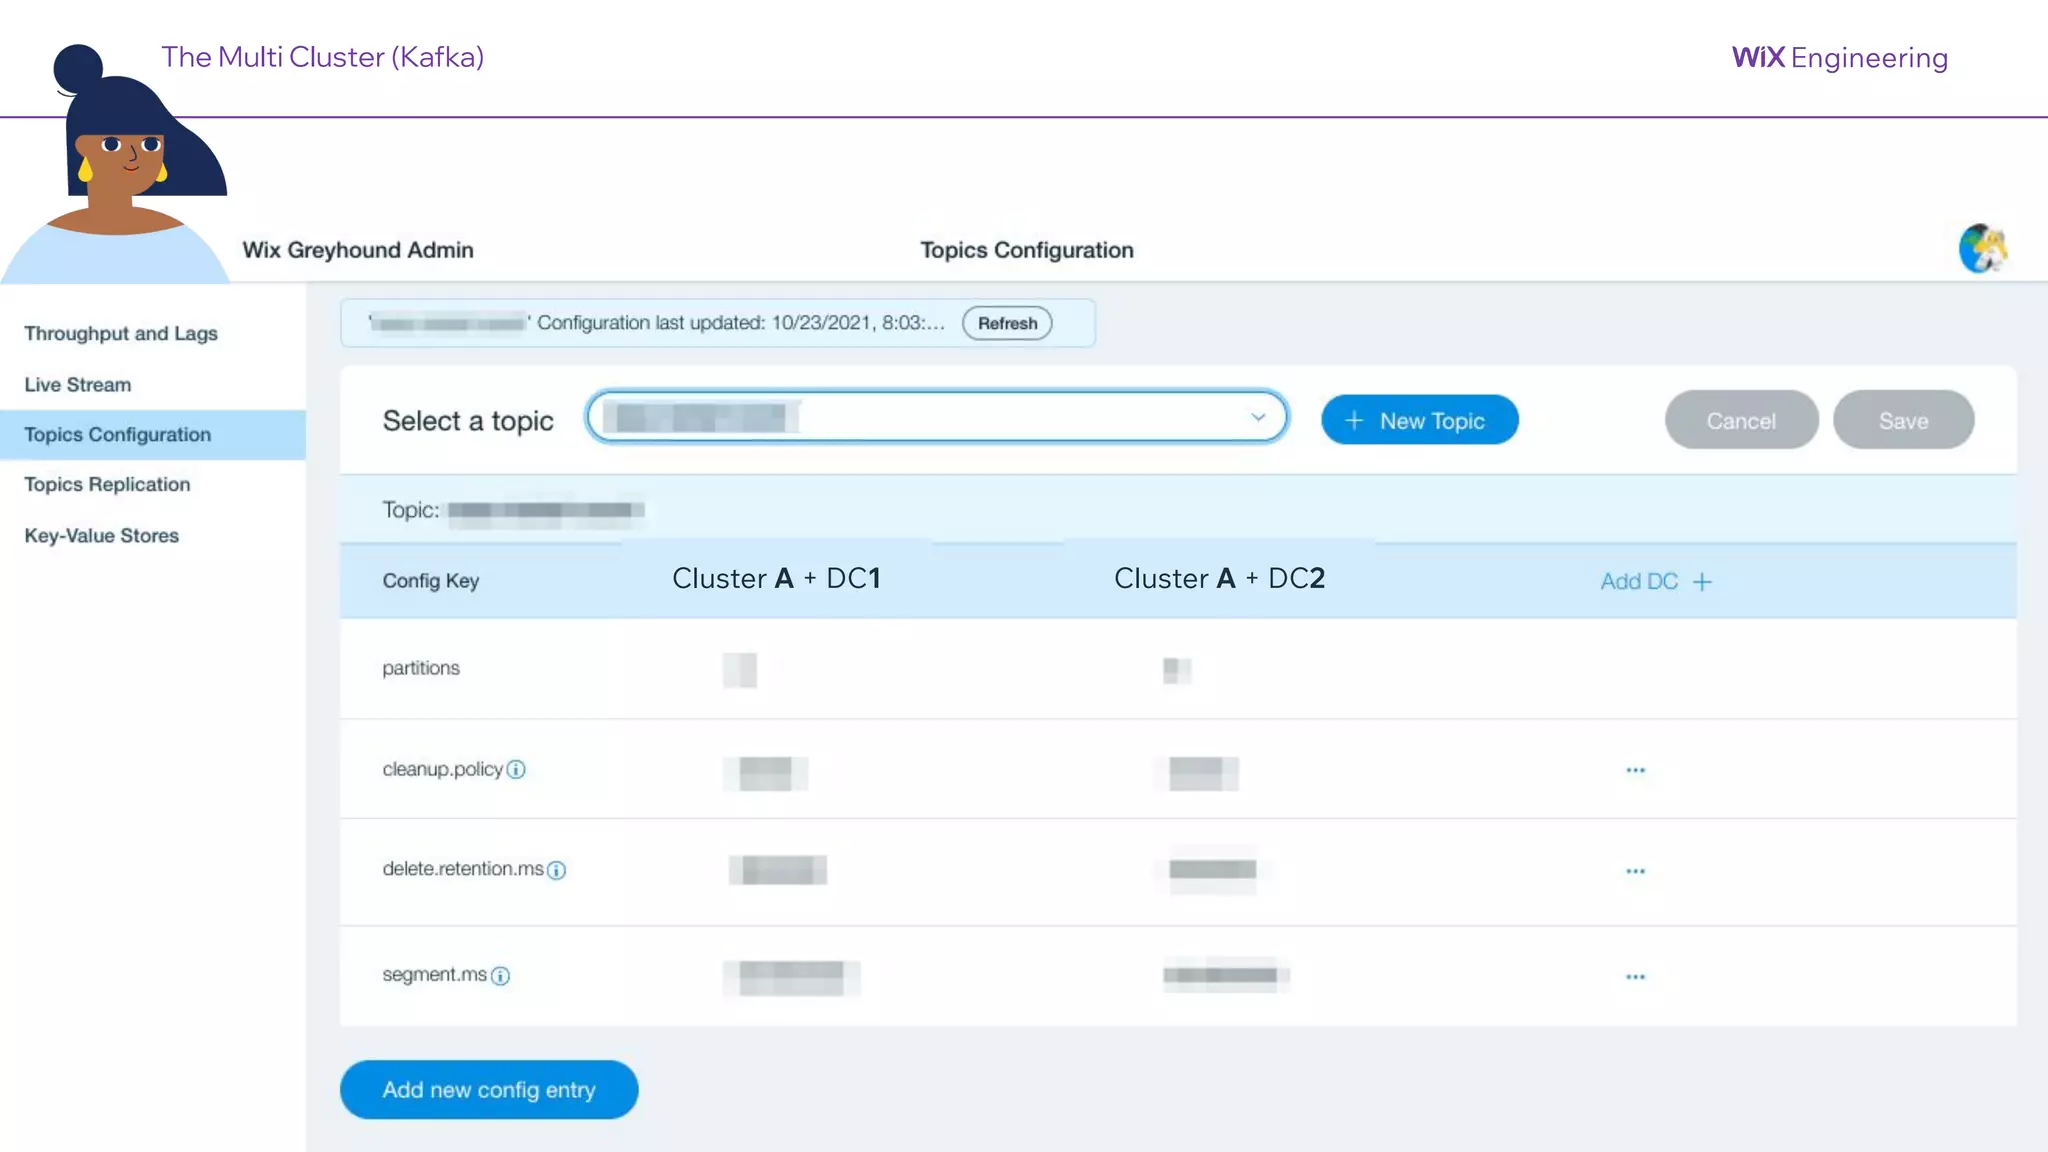The image size is (2048, 1152).
Task: Go to Live Stream section
Action: (78, 385)
